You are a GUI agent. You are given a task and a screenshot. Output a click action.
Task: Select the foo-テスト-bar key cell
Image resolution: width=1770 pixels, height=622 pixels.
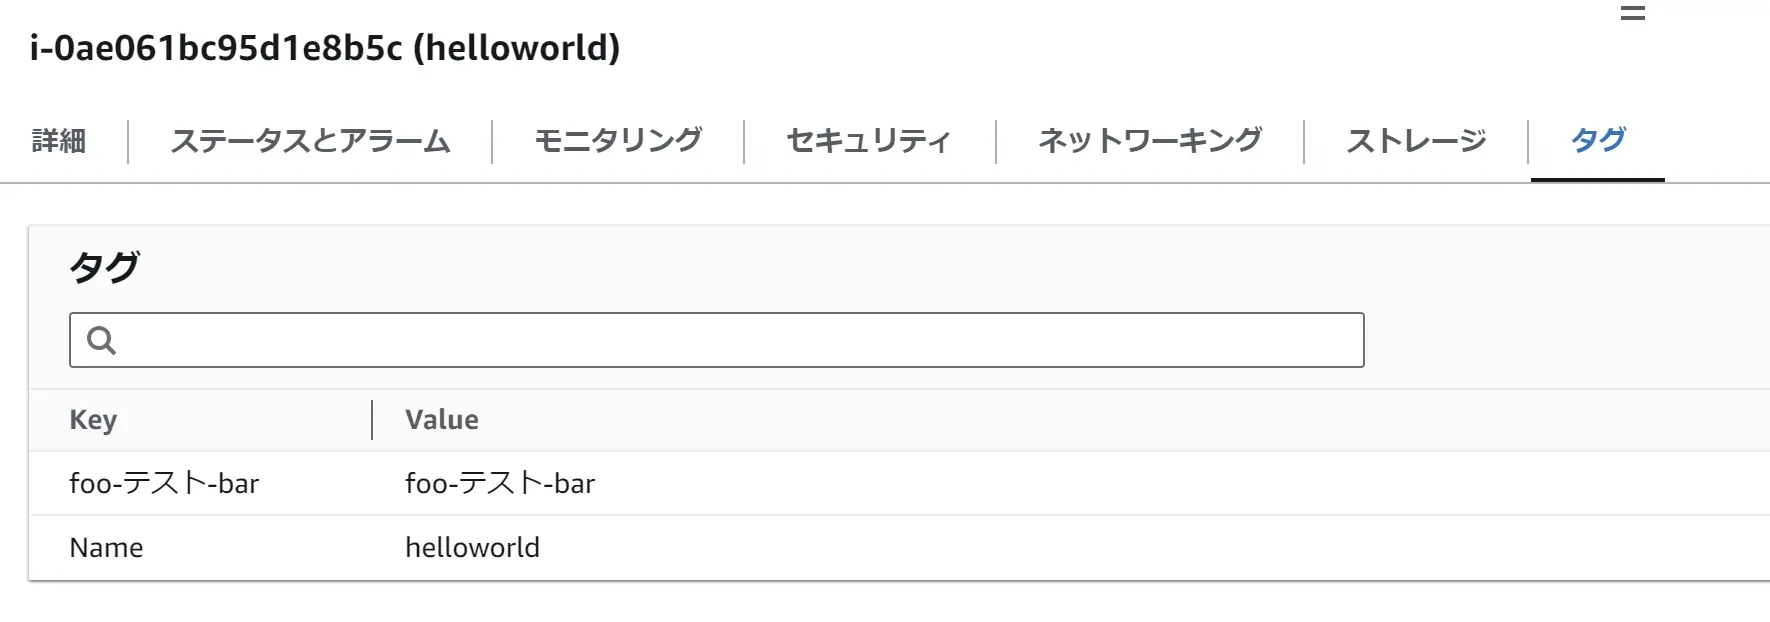[x=164, y=483]
